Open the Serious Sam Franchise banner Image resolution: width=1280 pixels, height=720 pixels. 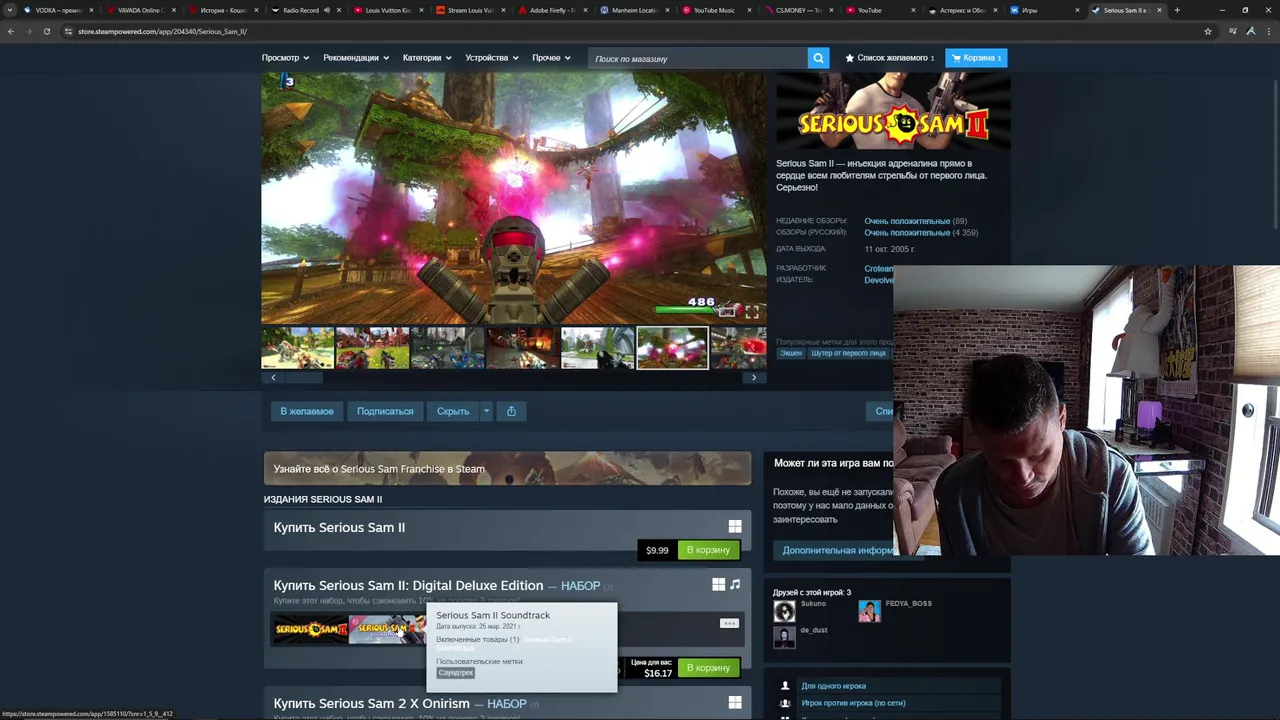507,469
